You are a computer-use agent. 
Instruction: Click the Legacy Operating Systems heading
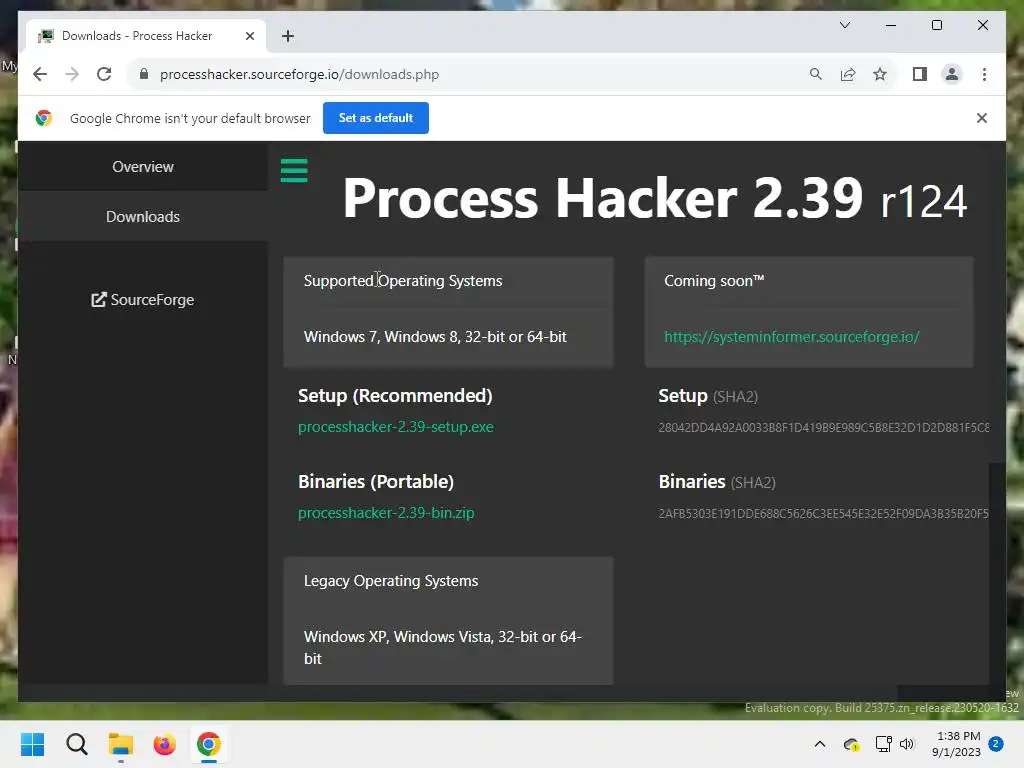(391, 581)
